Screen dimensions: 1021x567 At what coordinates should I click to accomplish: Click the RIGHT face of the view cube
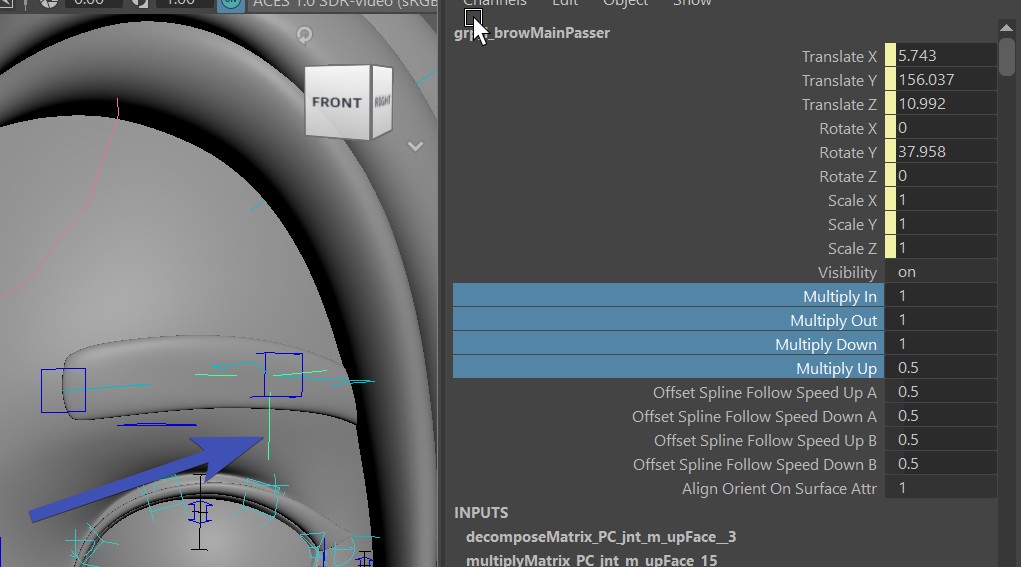click(382, 102)
